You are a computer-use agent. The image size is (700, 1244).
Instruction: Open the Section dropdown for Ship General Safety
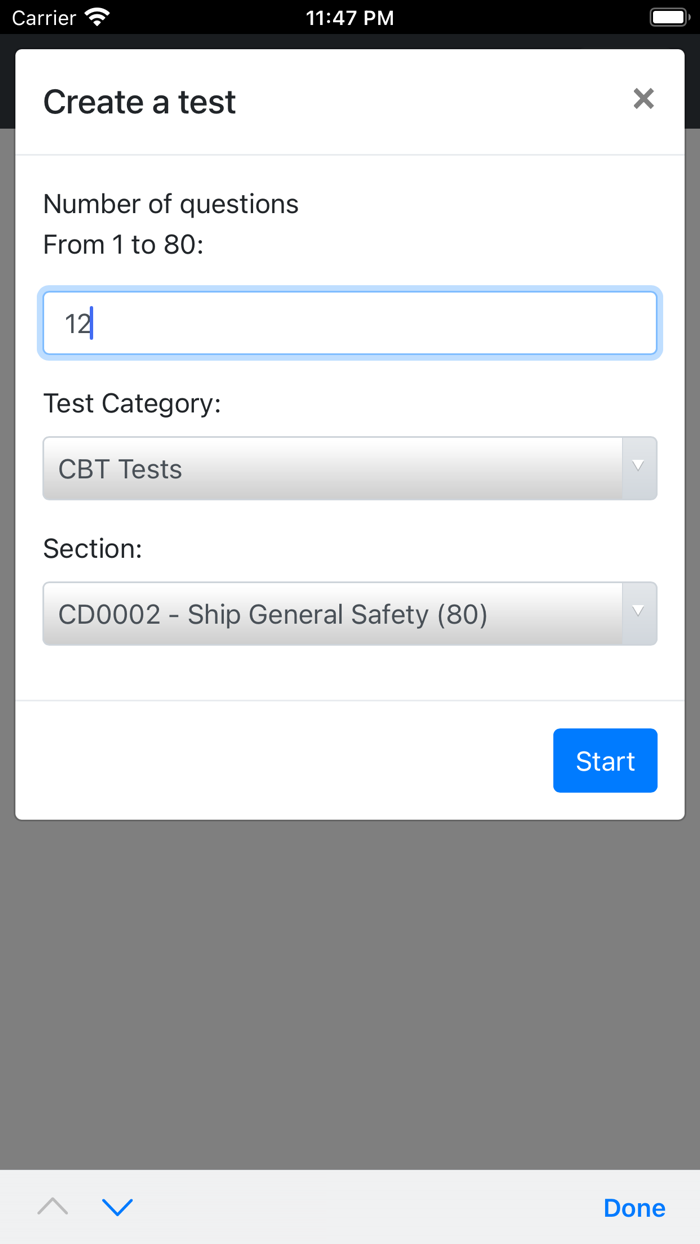click(x=349, y=613)
